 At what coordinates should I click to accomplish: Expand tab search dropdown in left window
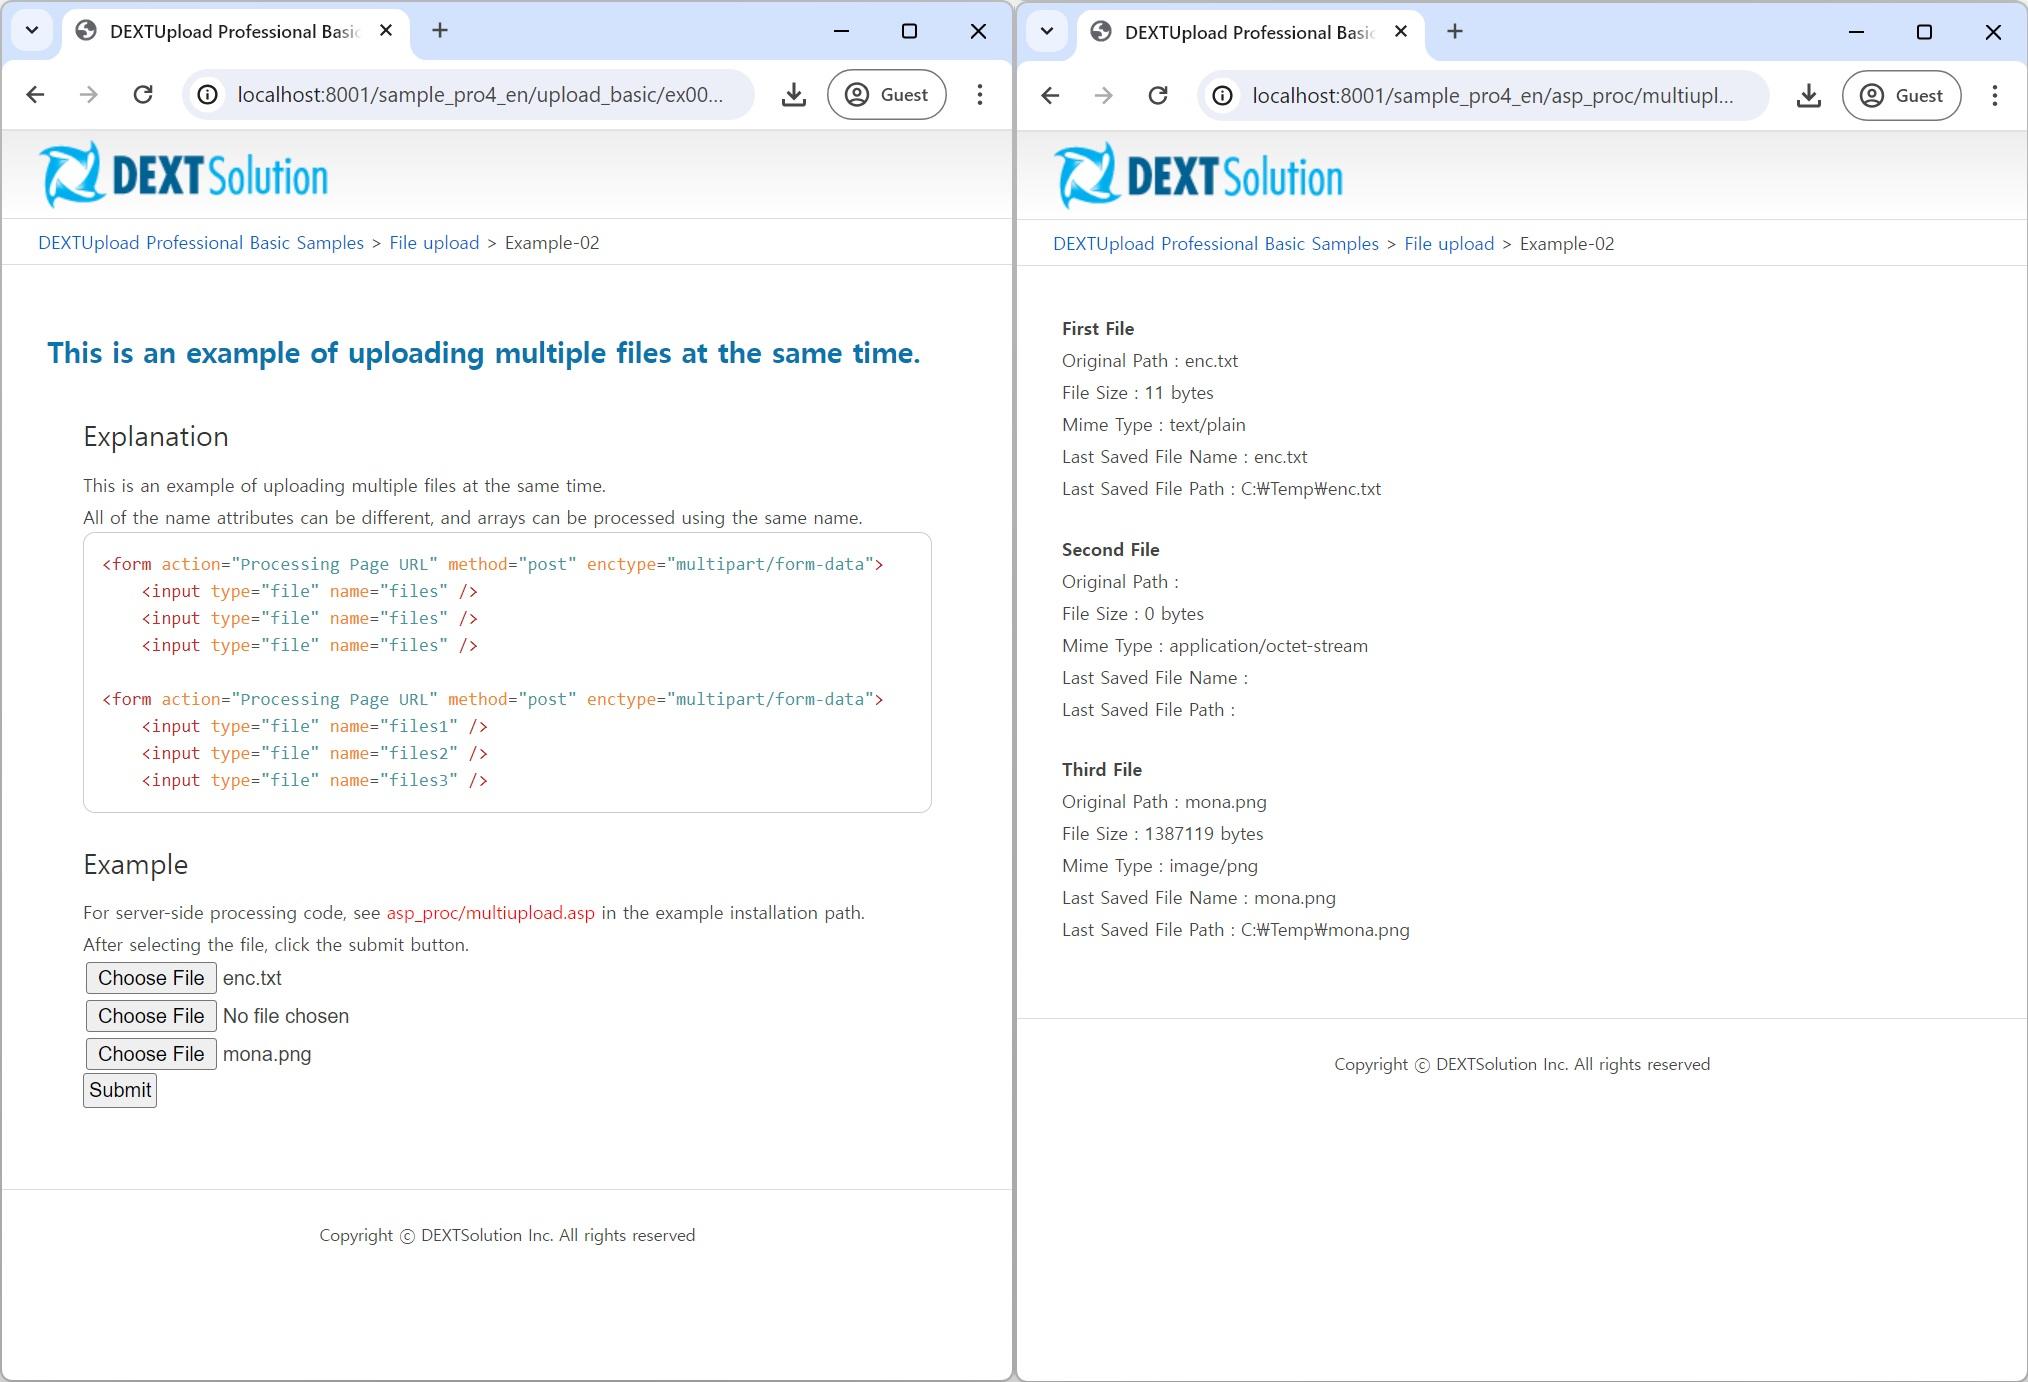[32, 30]
